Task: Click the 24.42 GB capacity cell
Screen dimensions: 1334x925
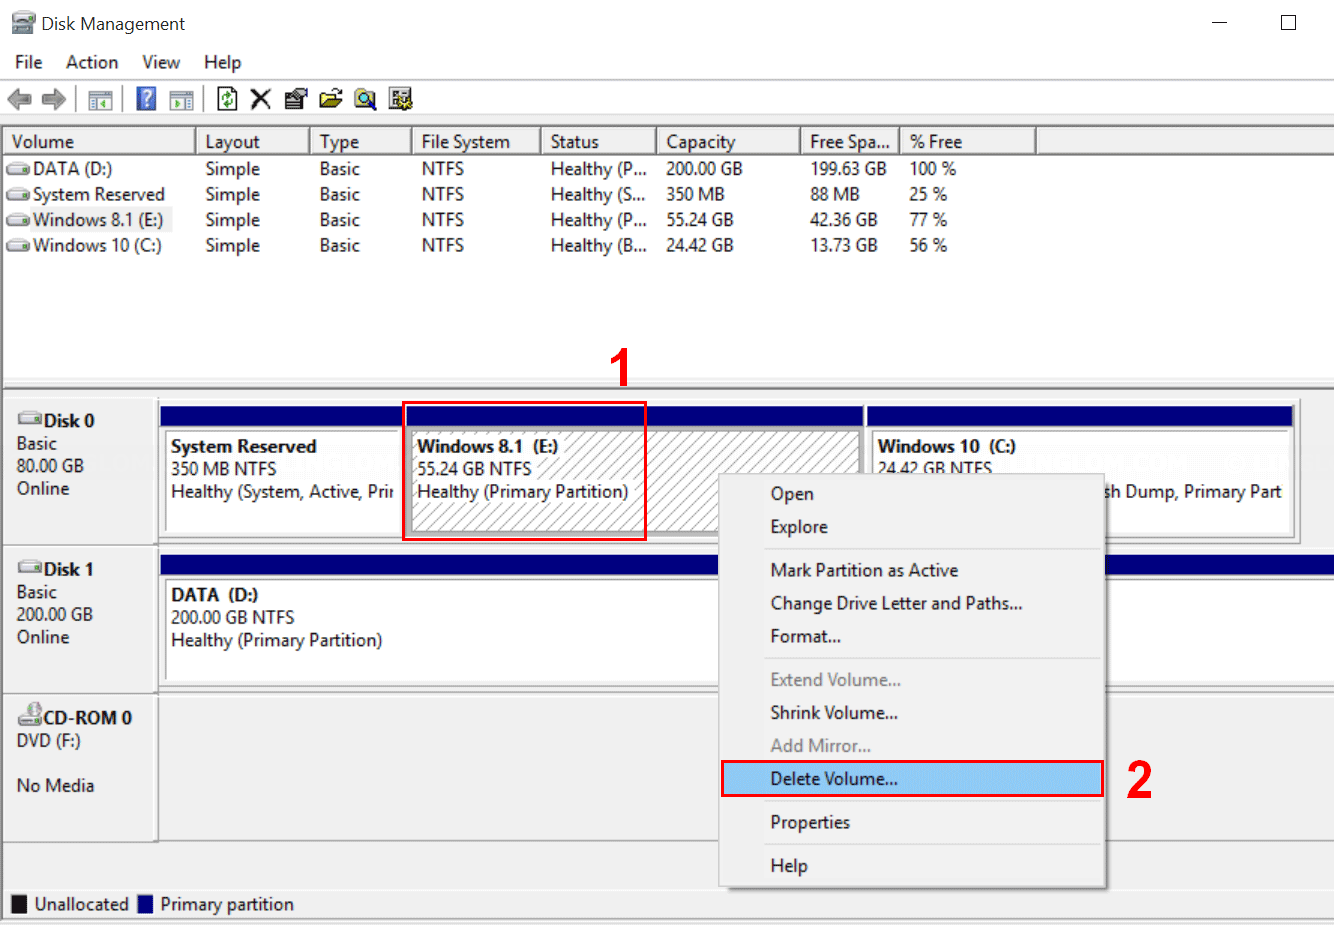Action: click(699, 245)
